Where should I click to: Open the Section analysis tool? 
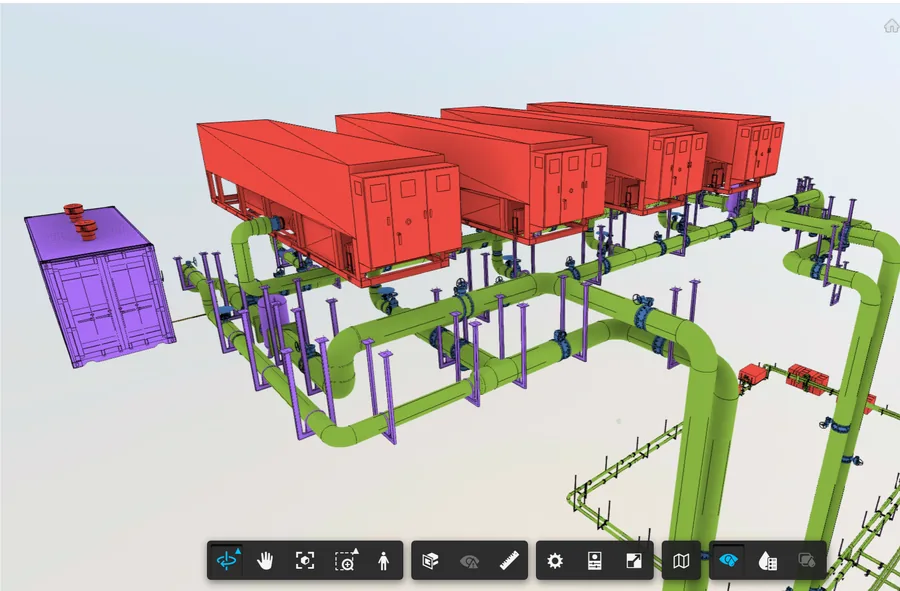click(x=430, y=561)
